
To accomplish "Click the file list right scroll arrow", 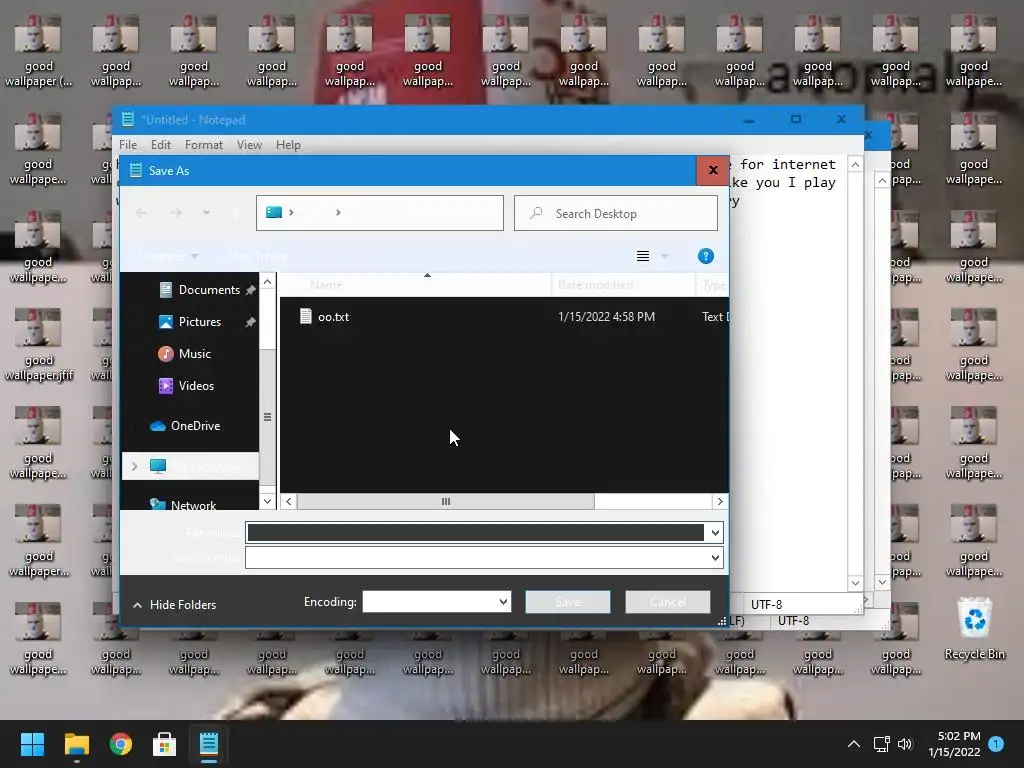I will [x=720, y=502].
